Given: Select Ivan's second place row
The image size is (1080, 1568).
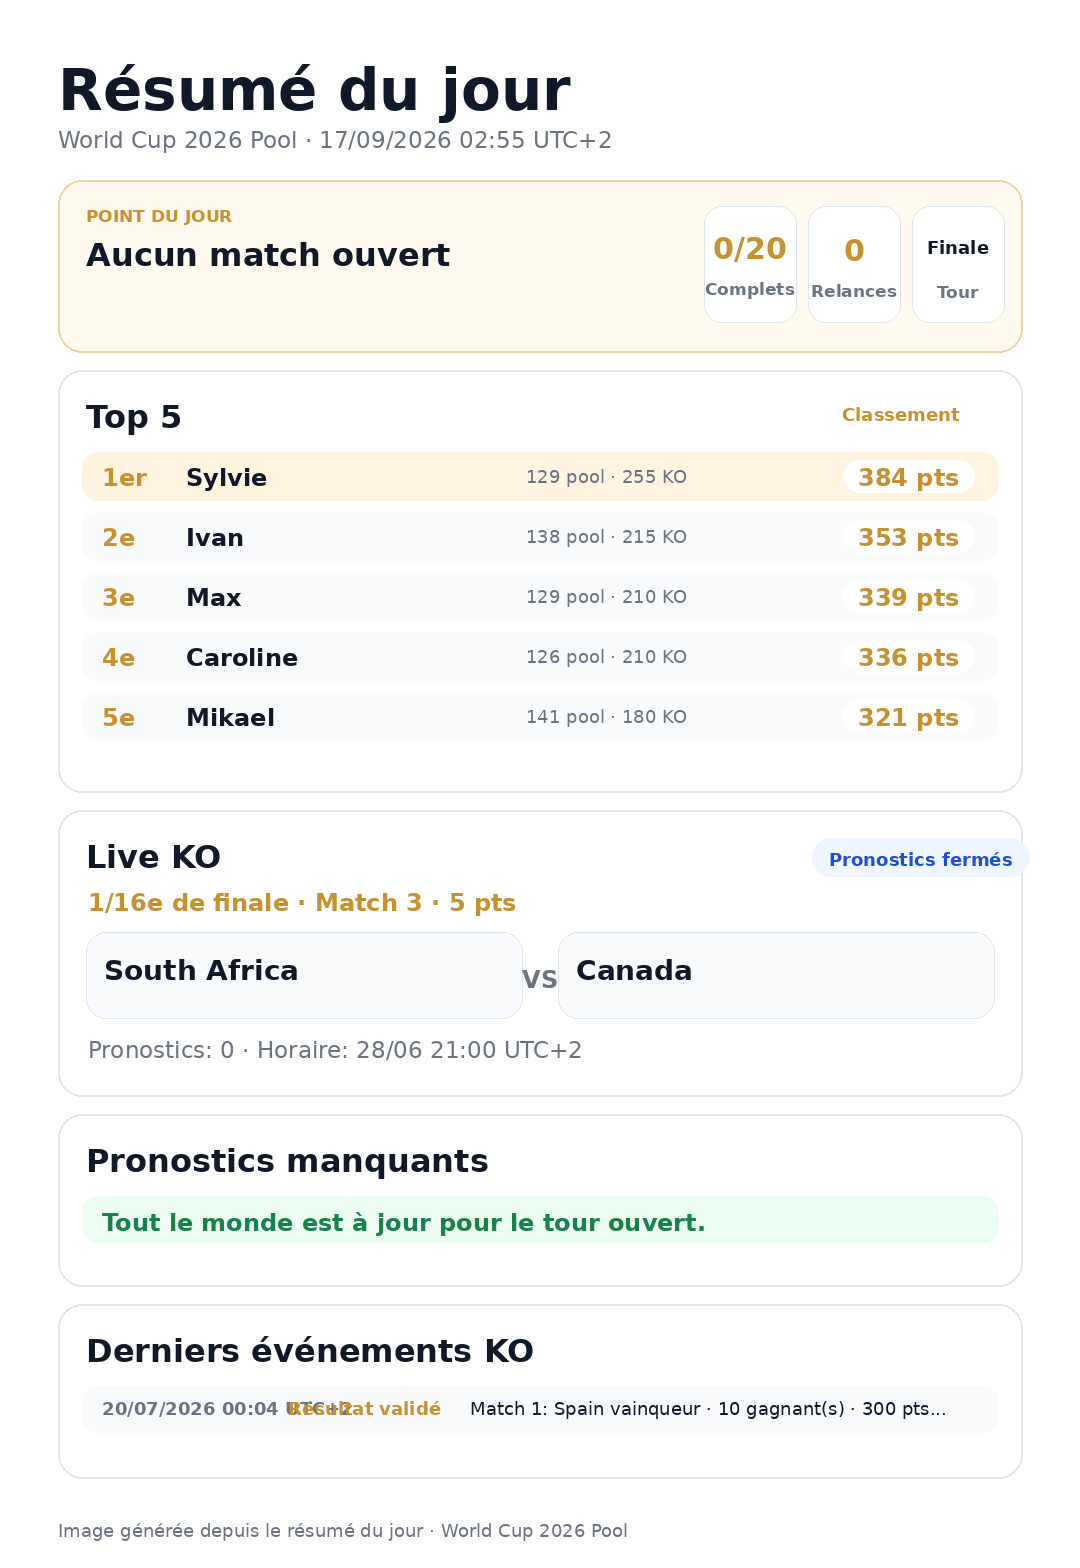Looking at the screenshot, I should coord(540,537).
